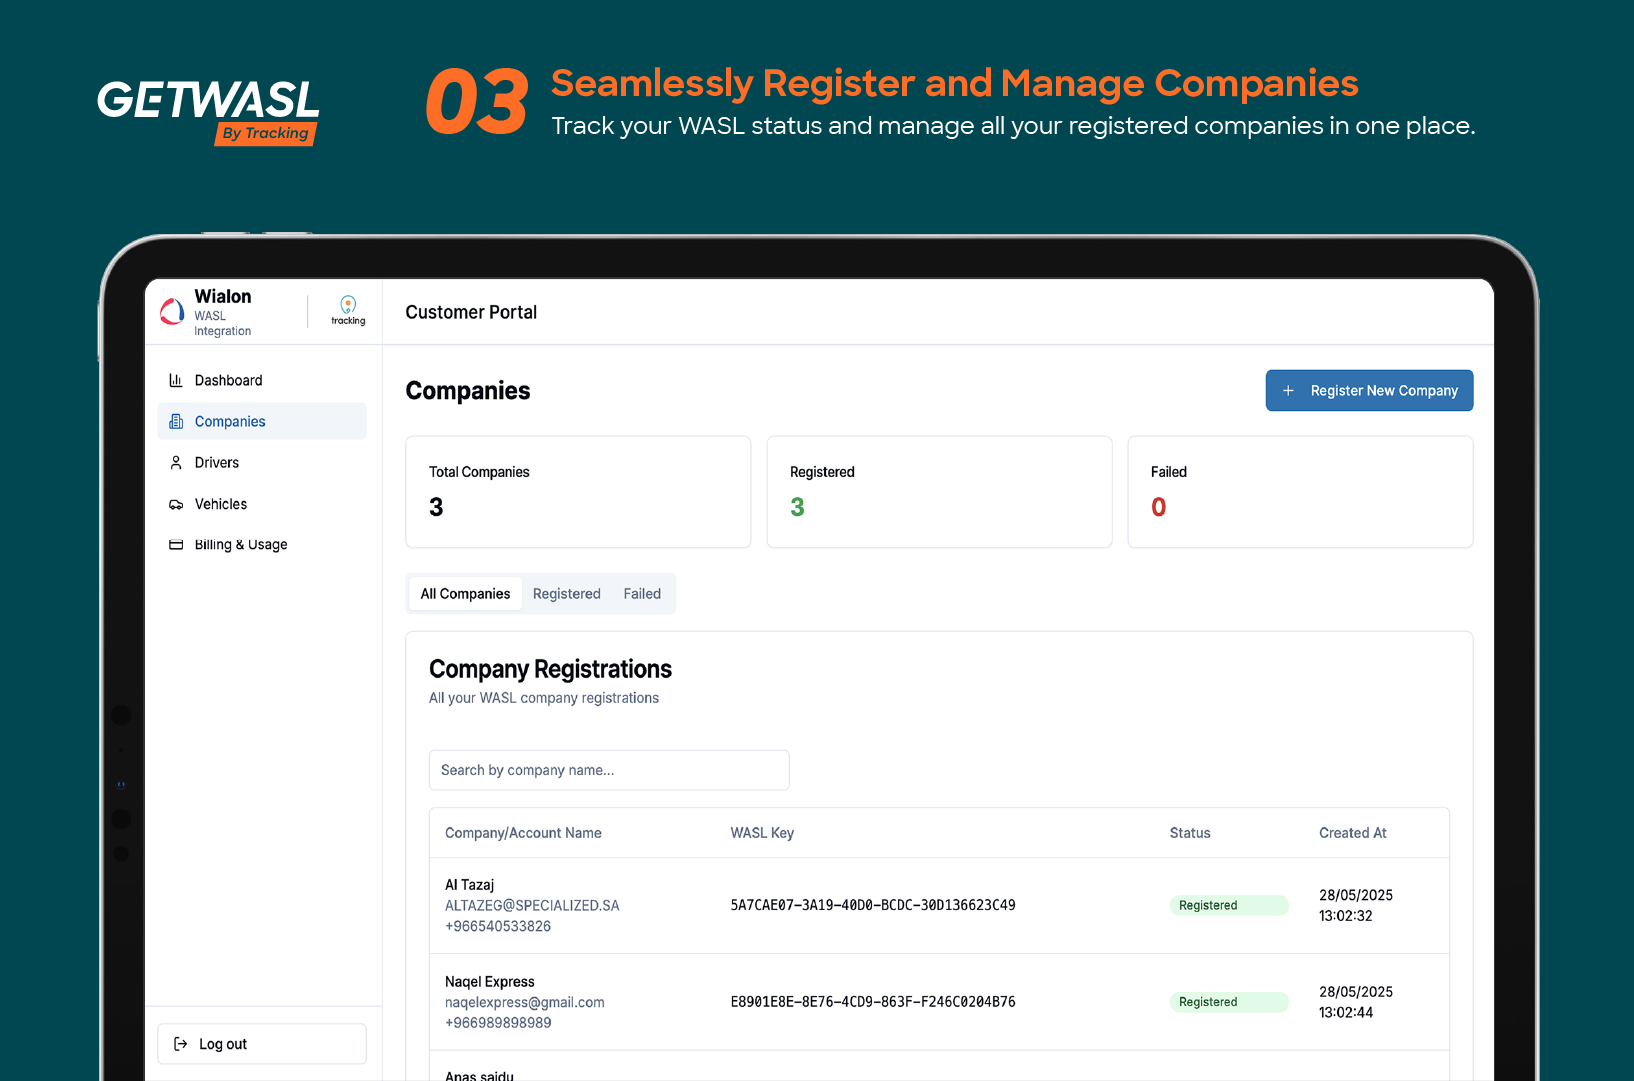Go to Drivers section
Screen dimensions: 1634x1081
click(262, 463)
